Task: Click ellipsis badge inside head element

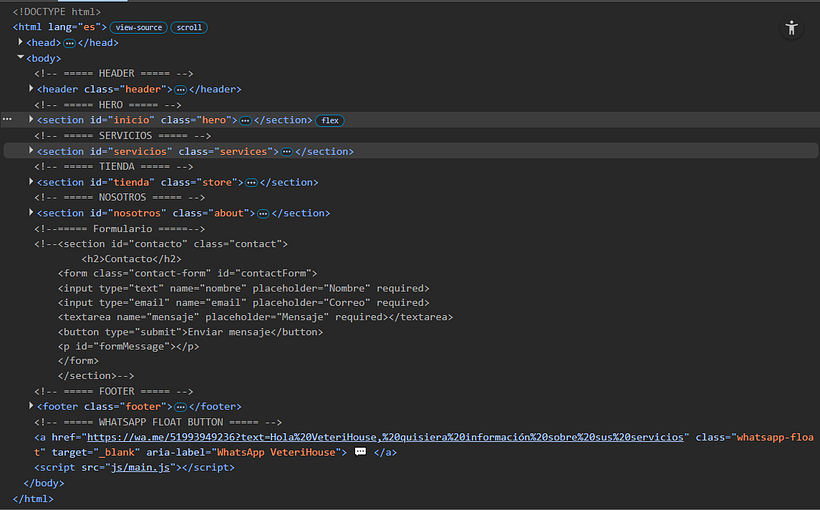Action: pos(69,43)
